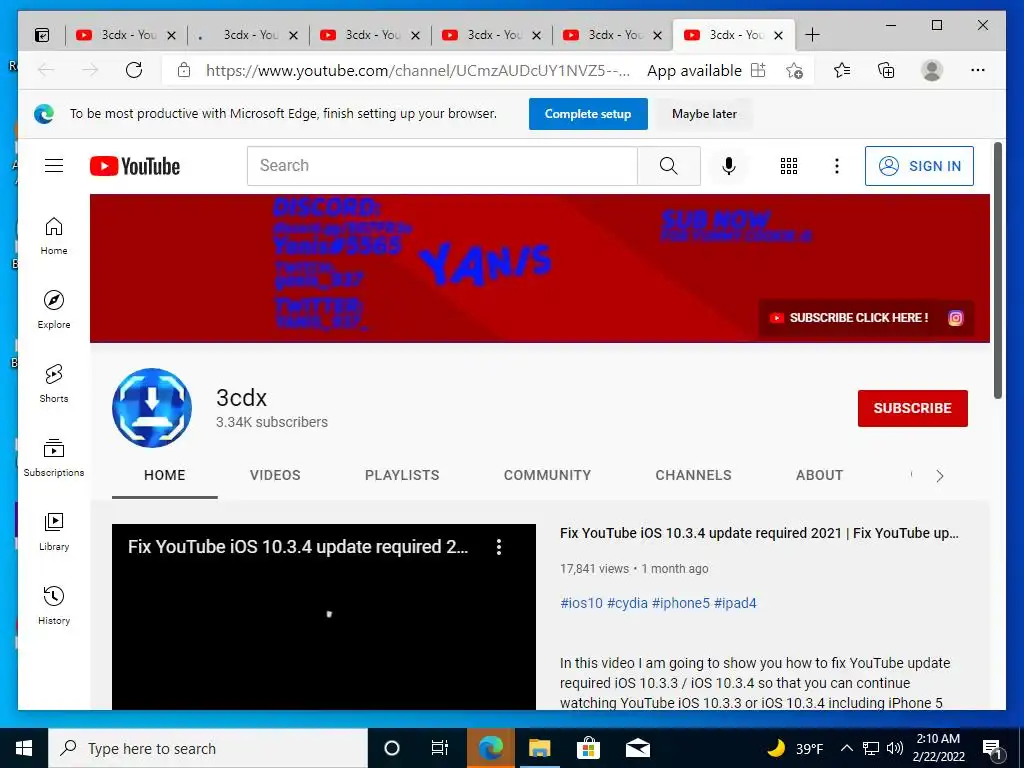Click the #iphone5 hashtag

click(680, 603)
